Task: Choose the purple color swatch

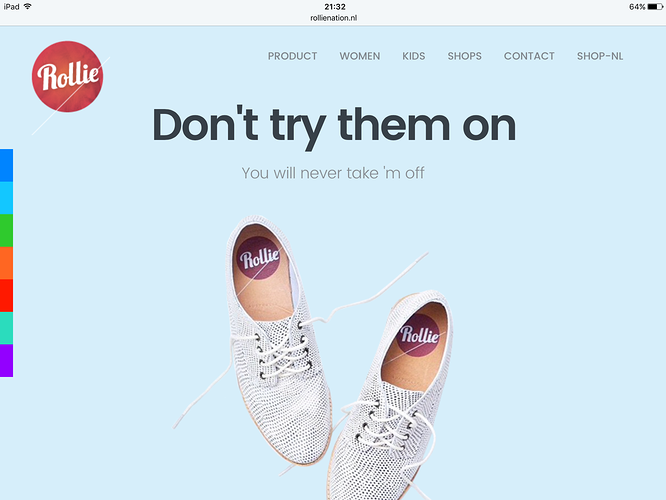Action: click(6, 360)
